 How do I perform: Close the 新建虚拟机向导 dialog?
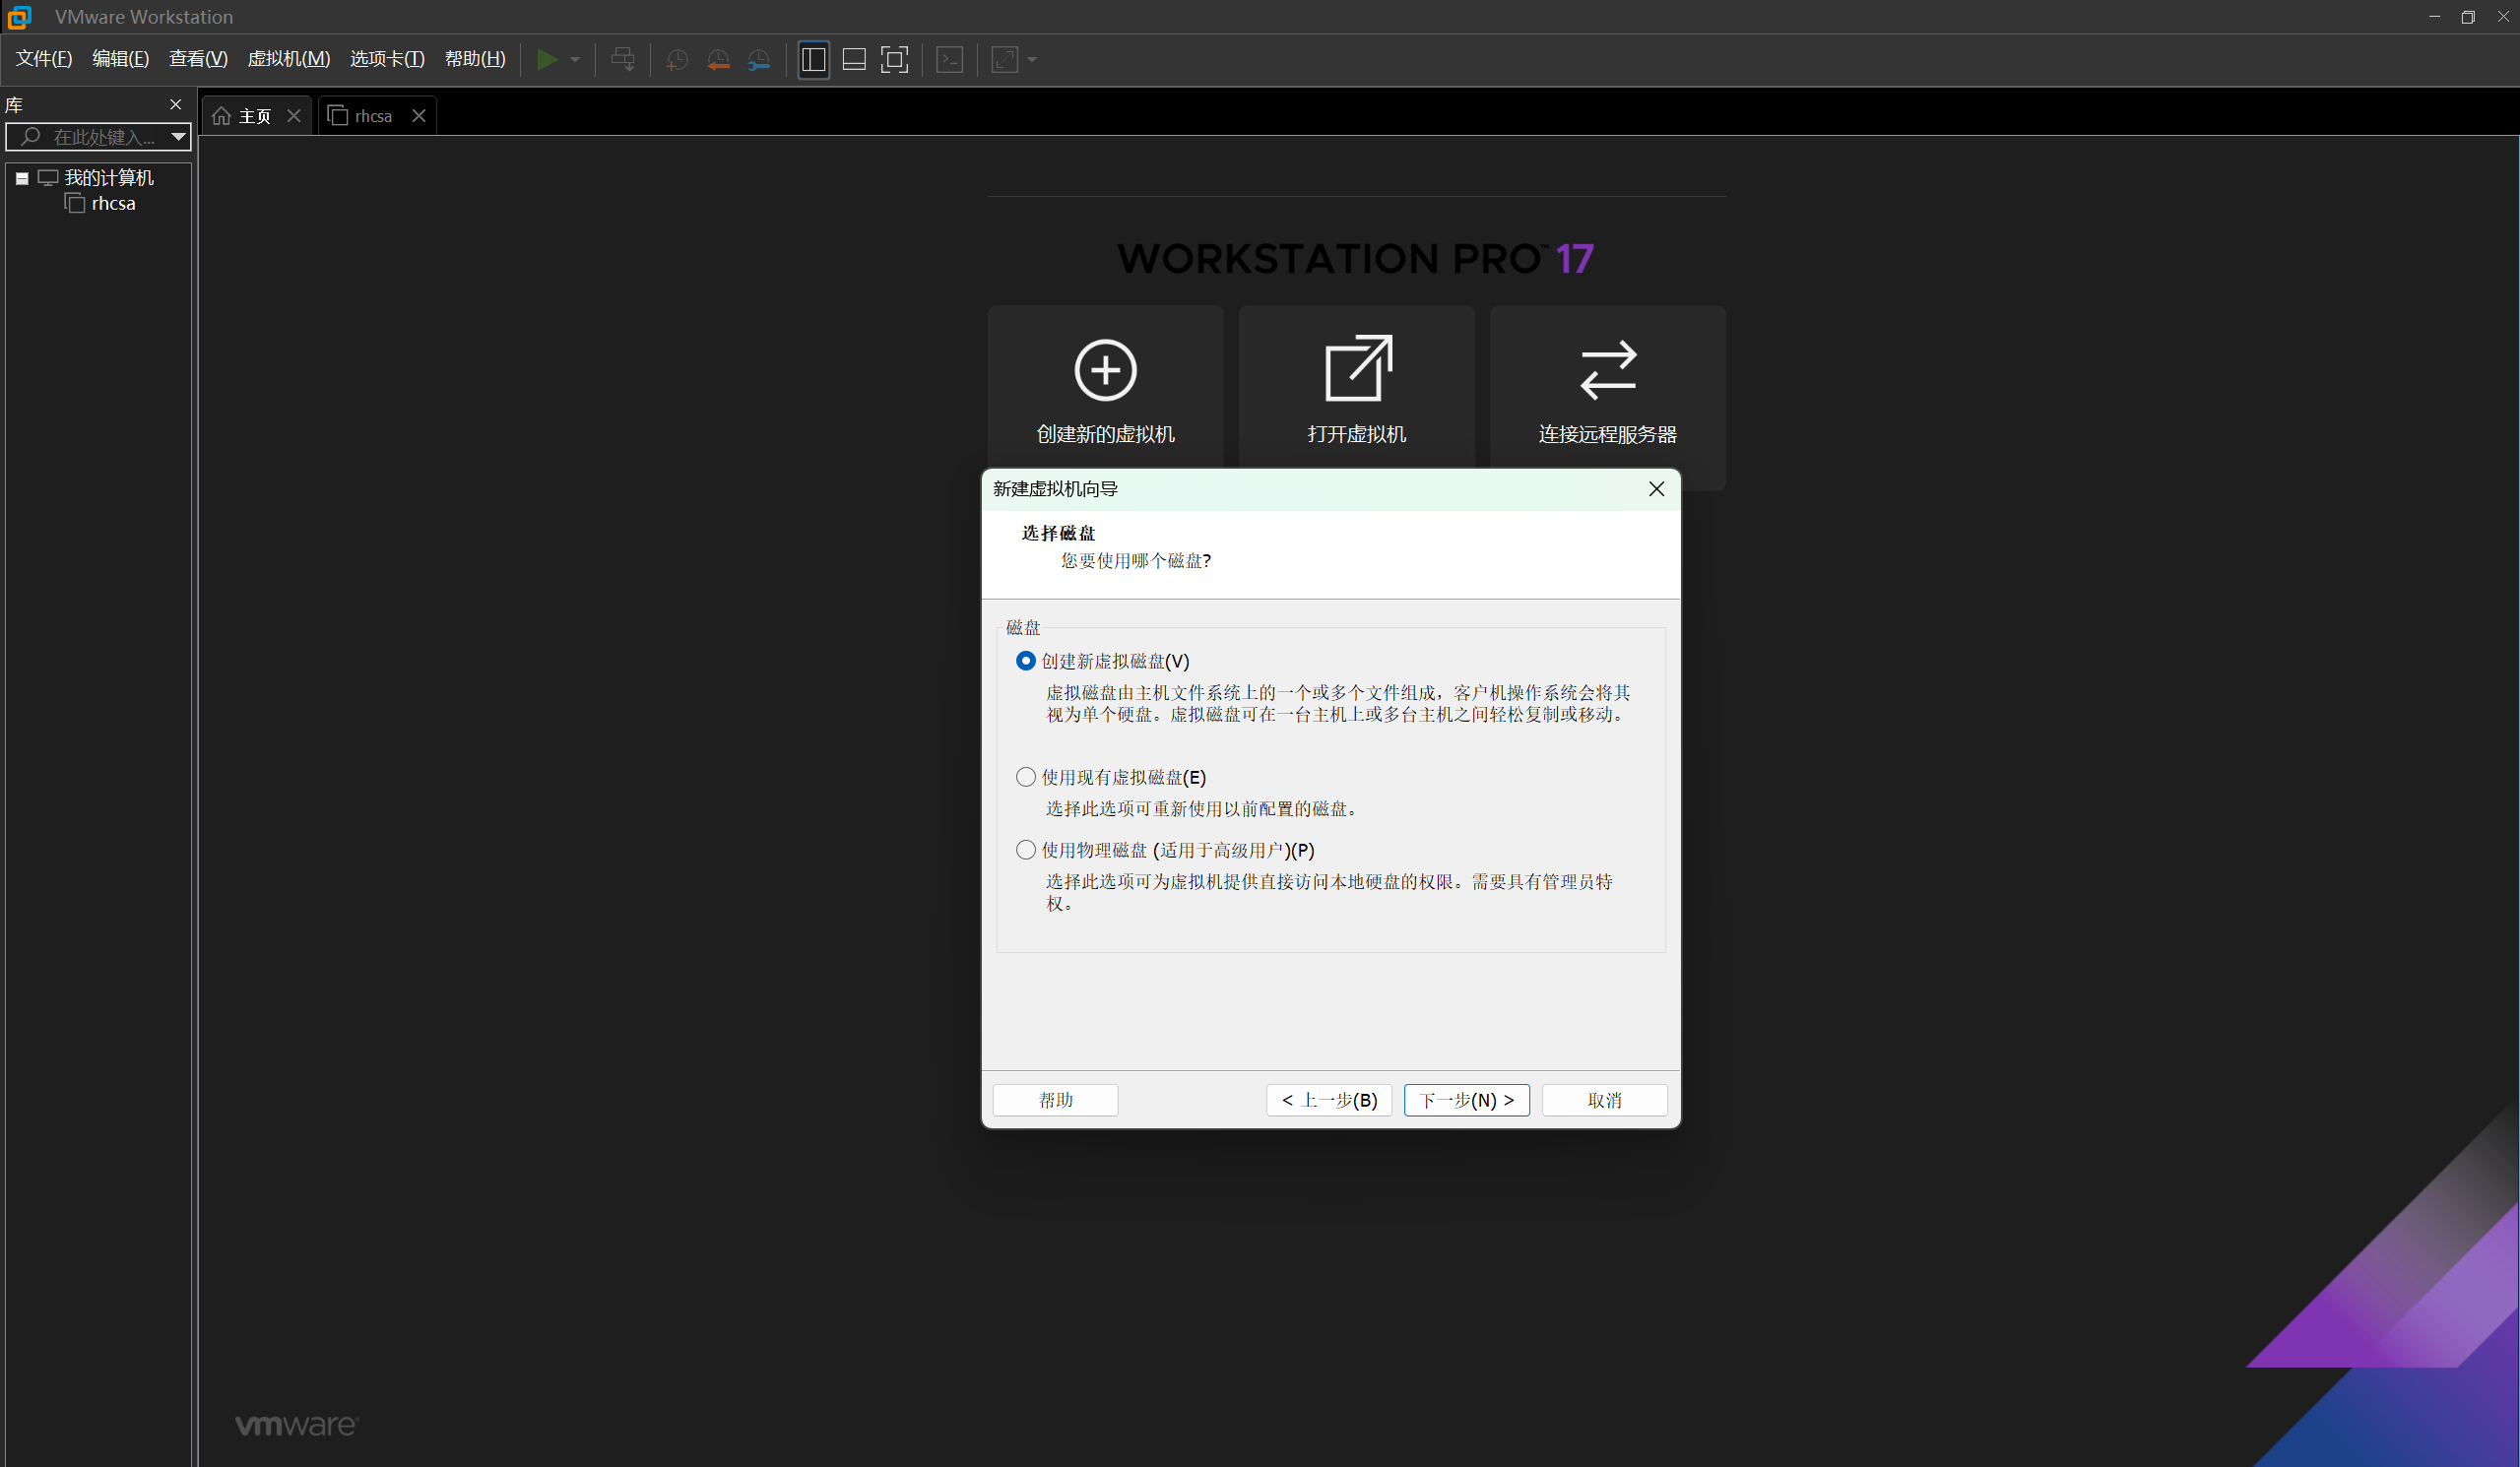pos(1656,489)
